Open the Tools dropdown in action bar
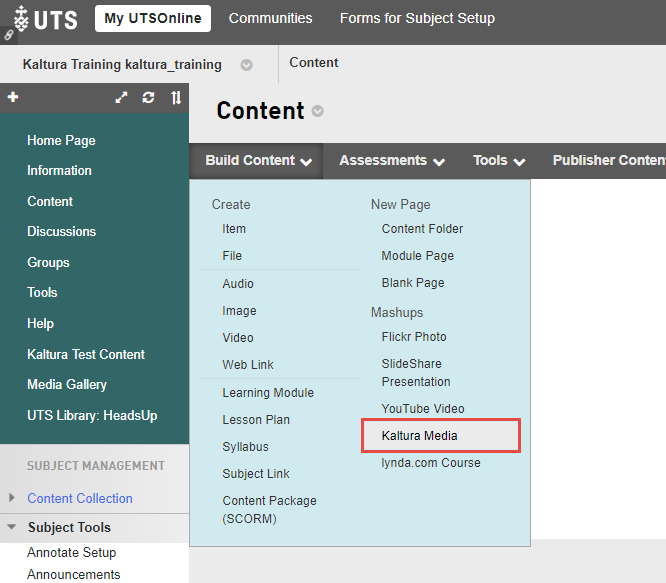The width and height of the screenshot is (666, 583). click(498, 160)
